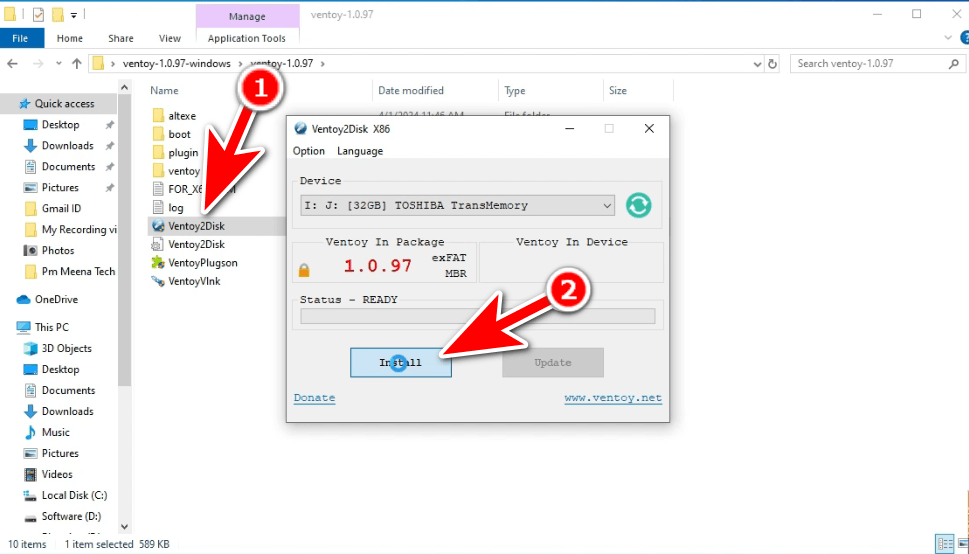Open recent locations dropdown arrow

(x=59, y=63)
